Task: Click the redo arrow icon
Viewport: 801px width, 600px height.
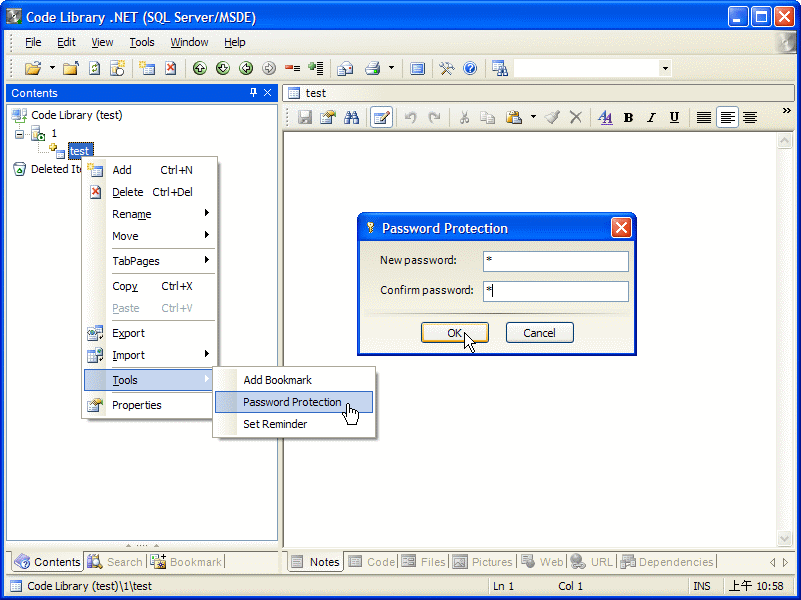Action: pyautogui.click(x=434, y=117)
